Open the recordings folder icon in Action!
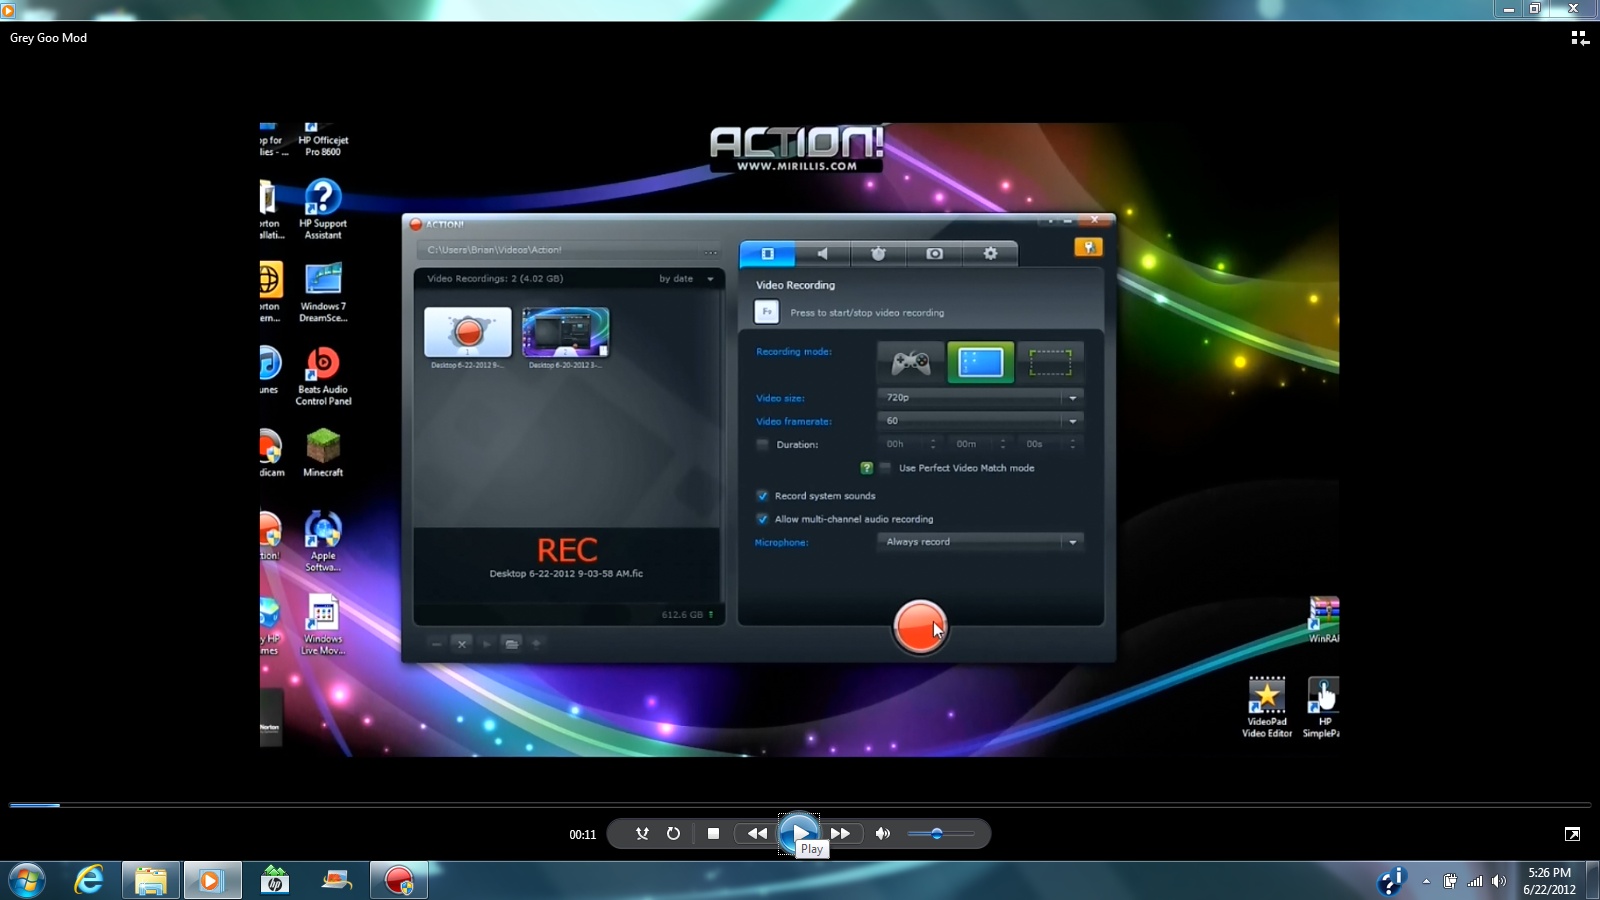The image size is (1600, 900). (512, 644)
